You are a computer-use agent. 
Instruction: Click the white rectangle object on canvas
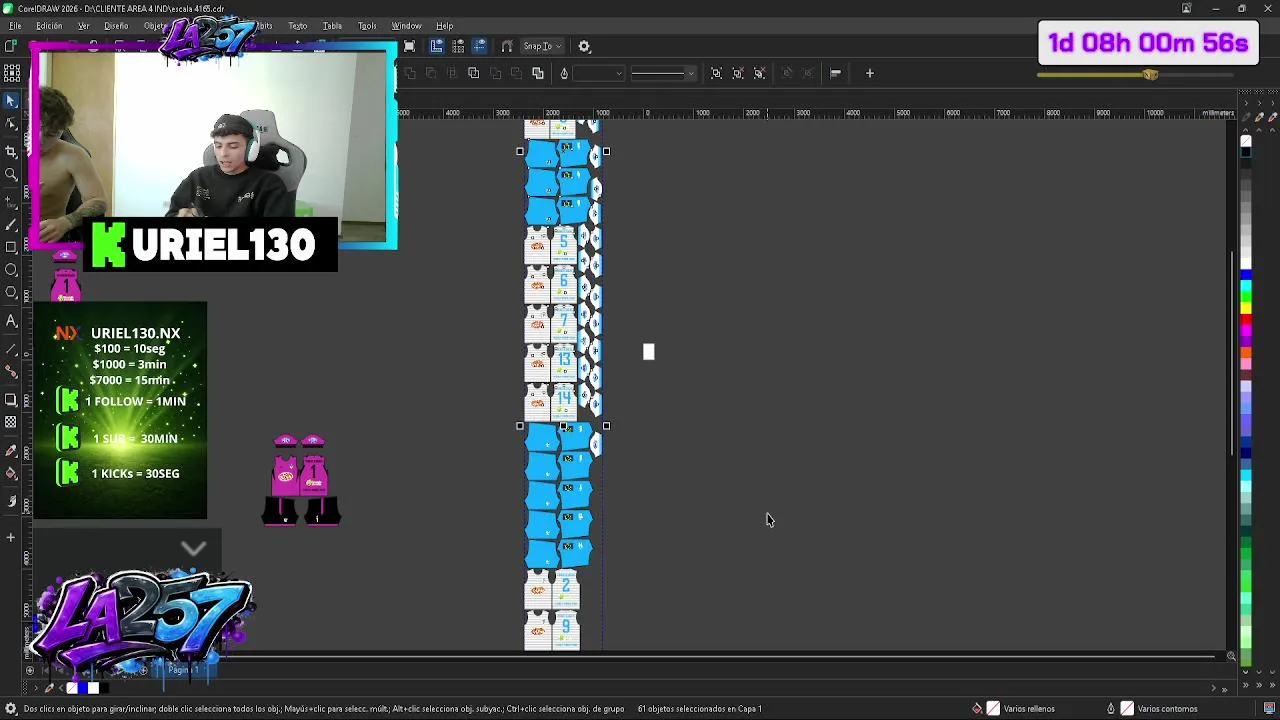[x=648, y=351]
